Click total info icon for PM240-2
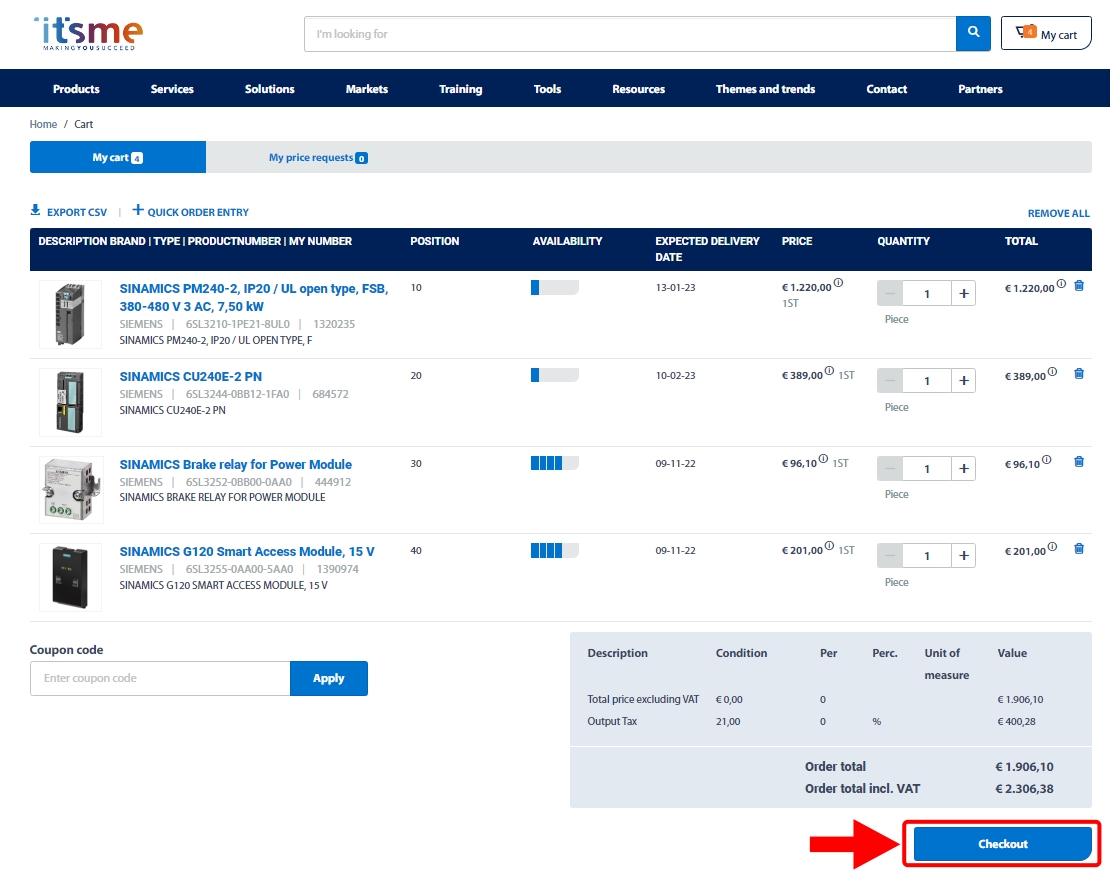 coord(1061,284)
